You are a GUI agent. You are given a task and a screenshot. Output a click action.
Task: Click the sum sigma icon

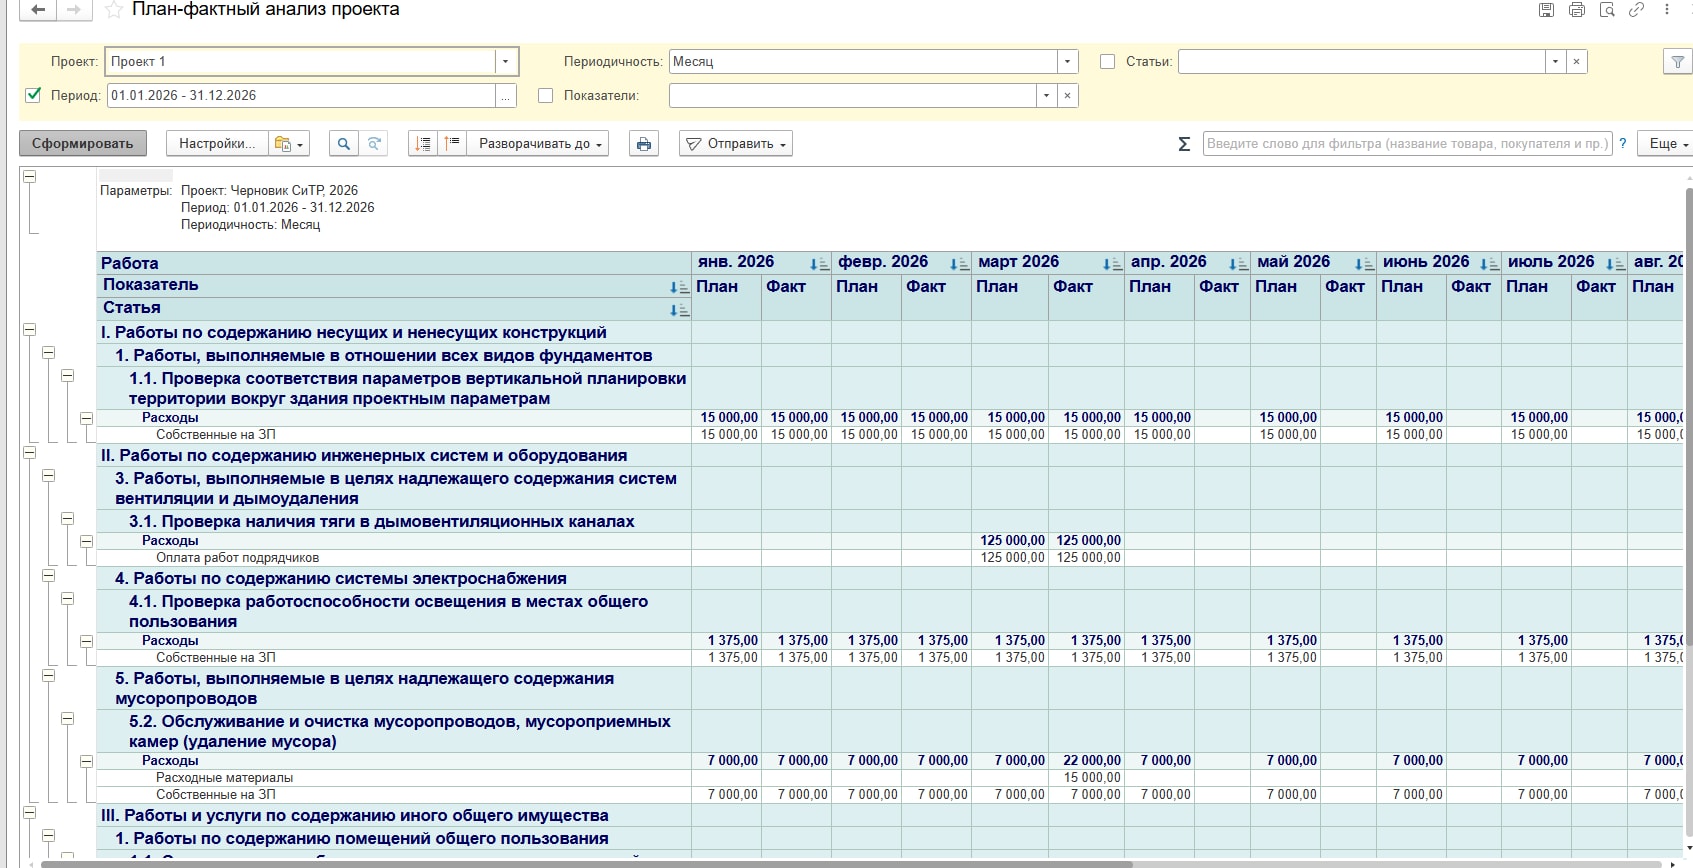pyautogui.click(x=1184, y=144)
